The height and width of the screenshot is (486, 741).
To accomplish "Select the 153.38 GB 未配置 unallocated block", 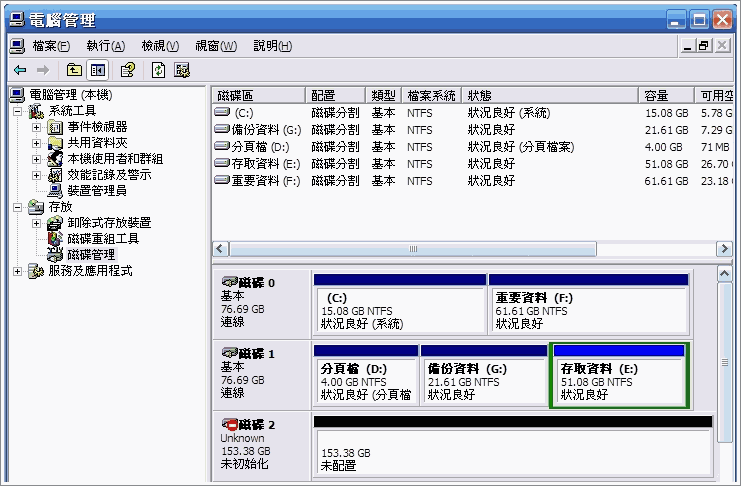I will 513,445.
